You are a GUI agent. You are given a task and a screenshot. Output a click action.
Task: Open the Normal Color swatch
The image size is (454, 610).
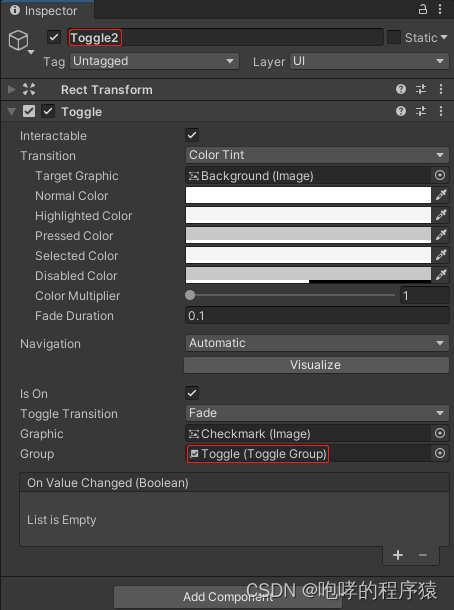pyautogui.click(x=308, y=195)
